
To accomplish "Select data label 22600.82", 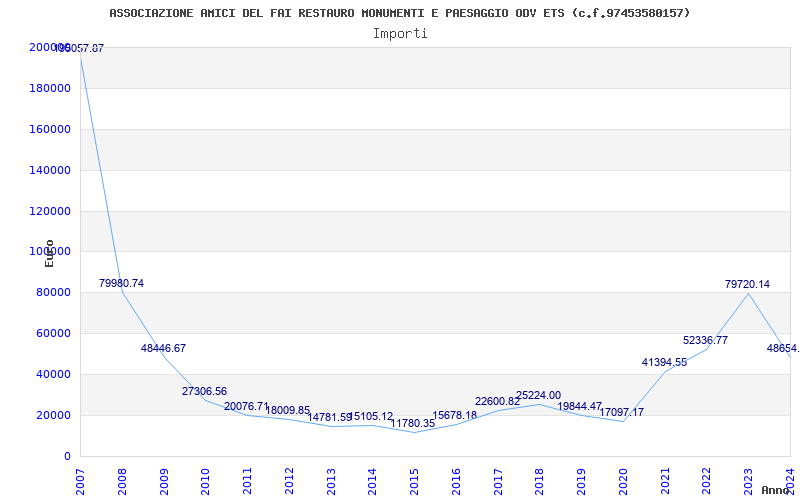I will click(x=497, y=402).
